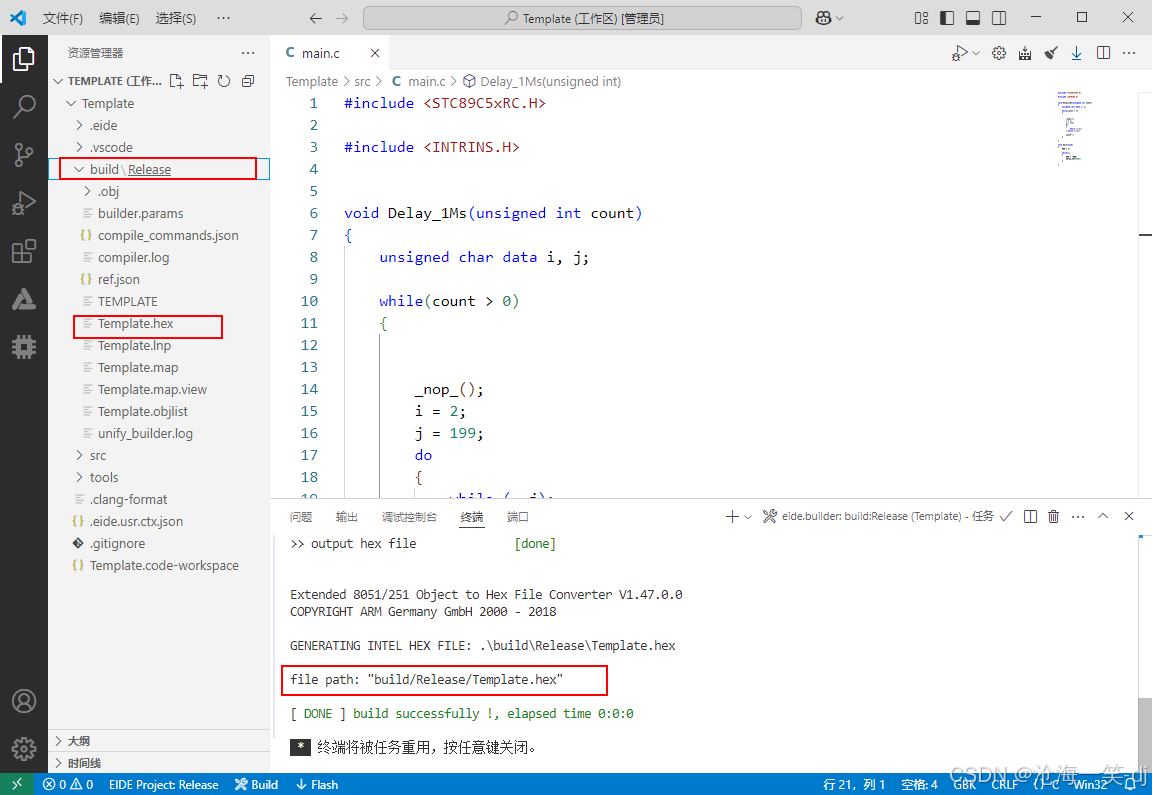This screenshot has width=1152, height=795.
Task: Open the 编辑(E) menu
Action: [x=119, y=18]
